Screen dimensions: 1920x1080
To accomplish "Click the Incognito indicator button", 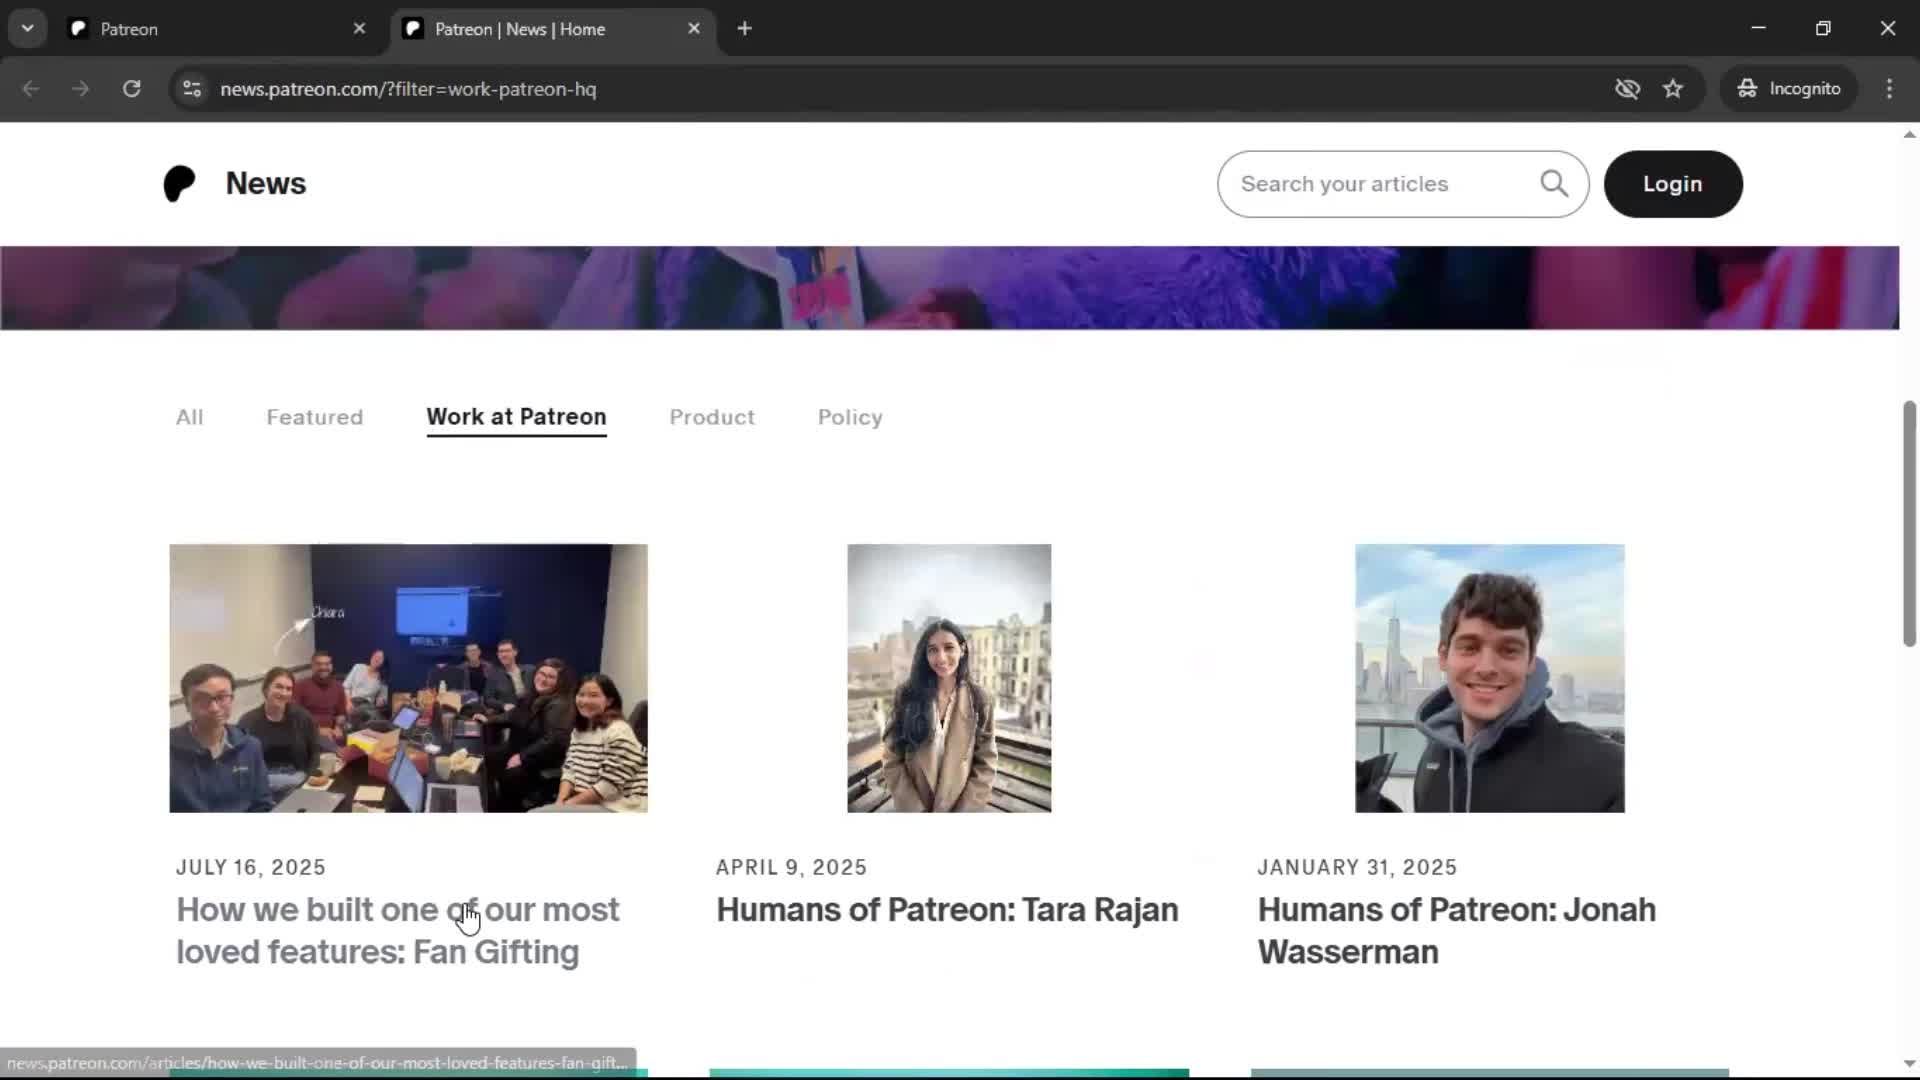I will pyautogui.click(x=1789, y=89).
